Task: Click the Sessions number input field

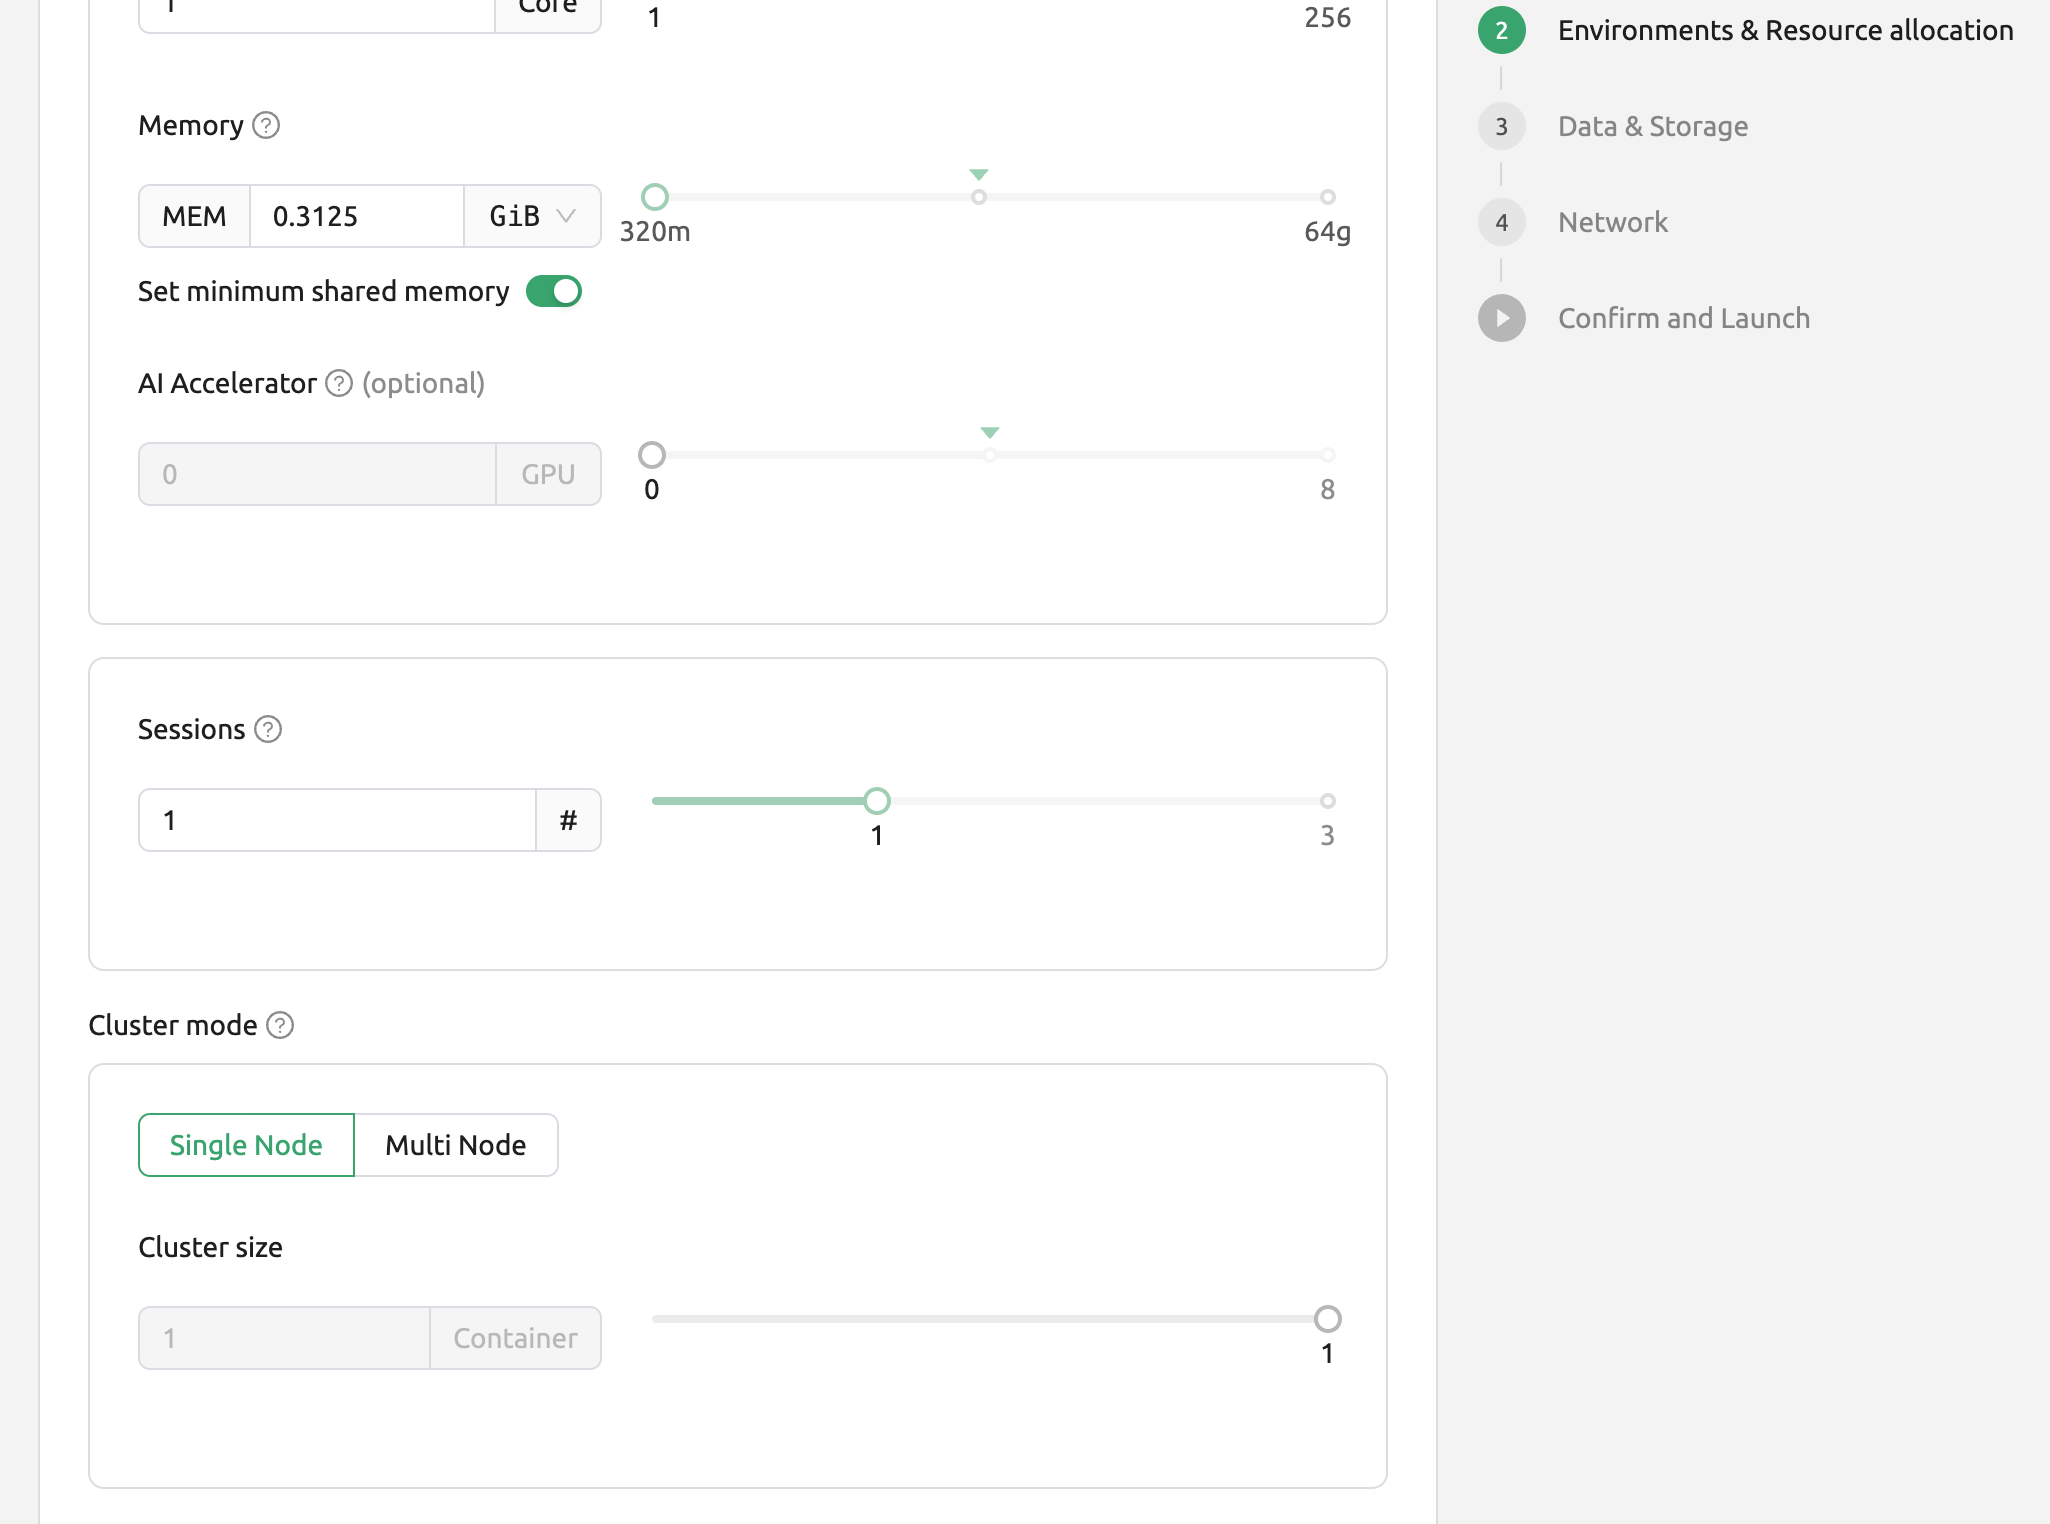Action: pyautogui.click(x=338, y=820)
